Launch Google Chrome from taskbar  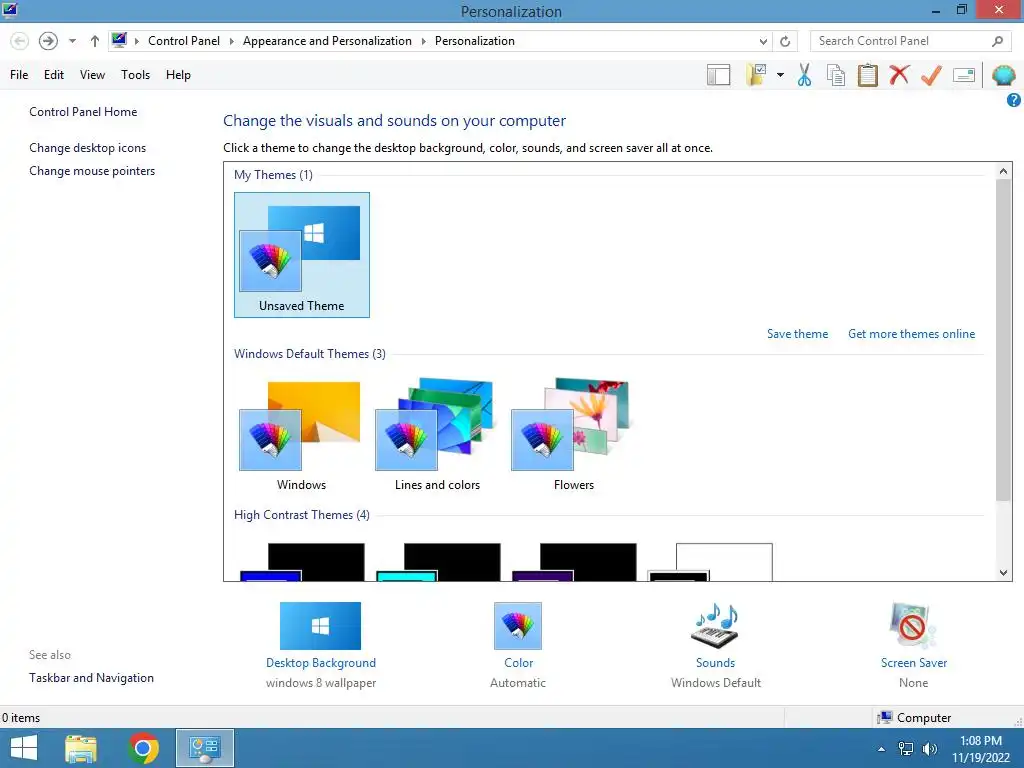[x=144, y=748]
